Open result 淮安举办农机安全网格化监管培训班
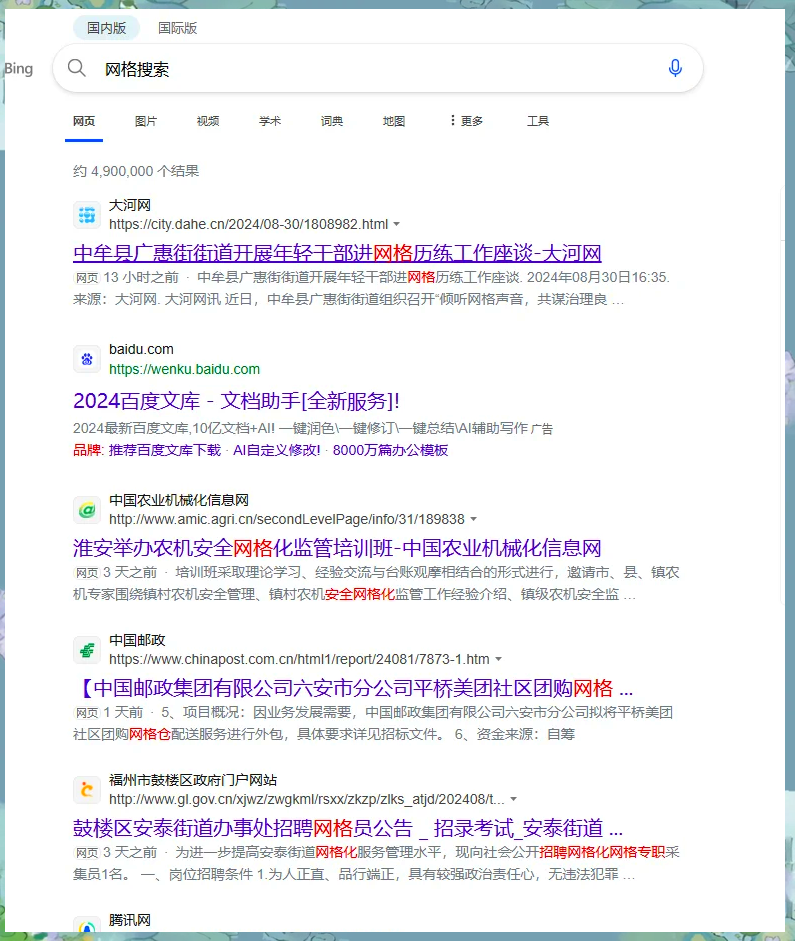The height and width of the screenshot is (941, 795). coord(337,548)
